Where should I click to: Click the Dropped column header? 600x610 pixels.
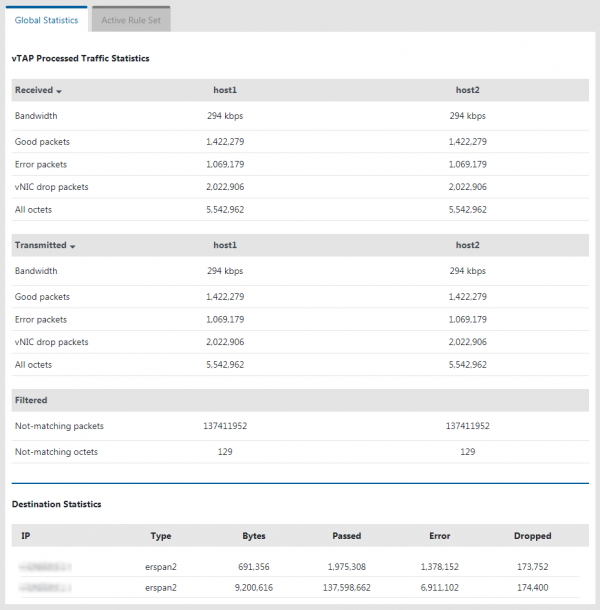(x=532, y=536)
